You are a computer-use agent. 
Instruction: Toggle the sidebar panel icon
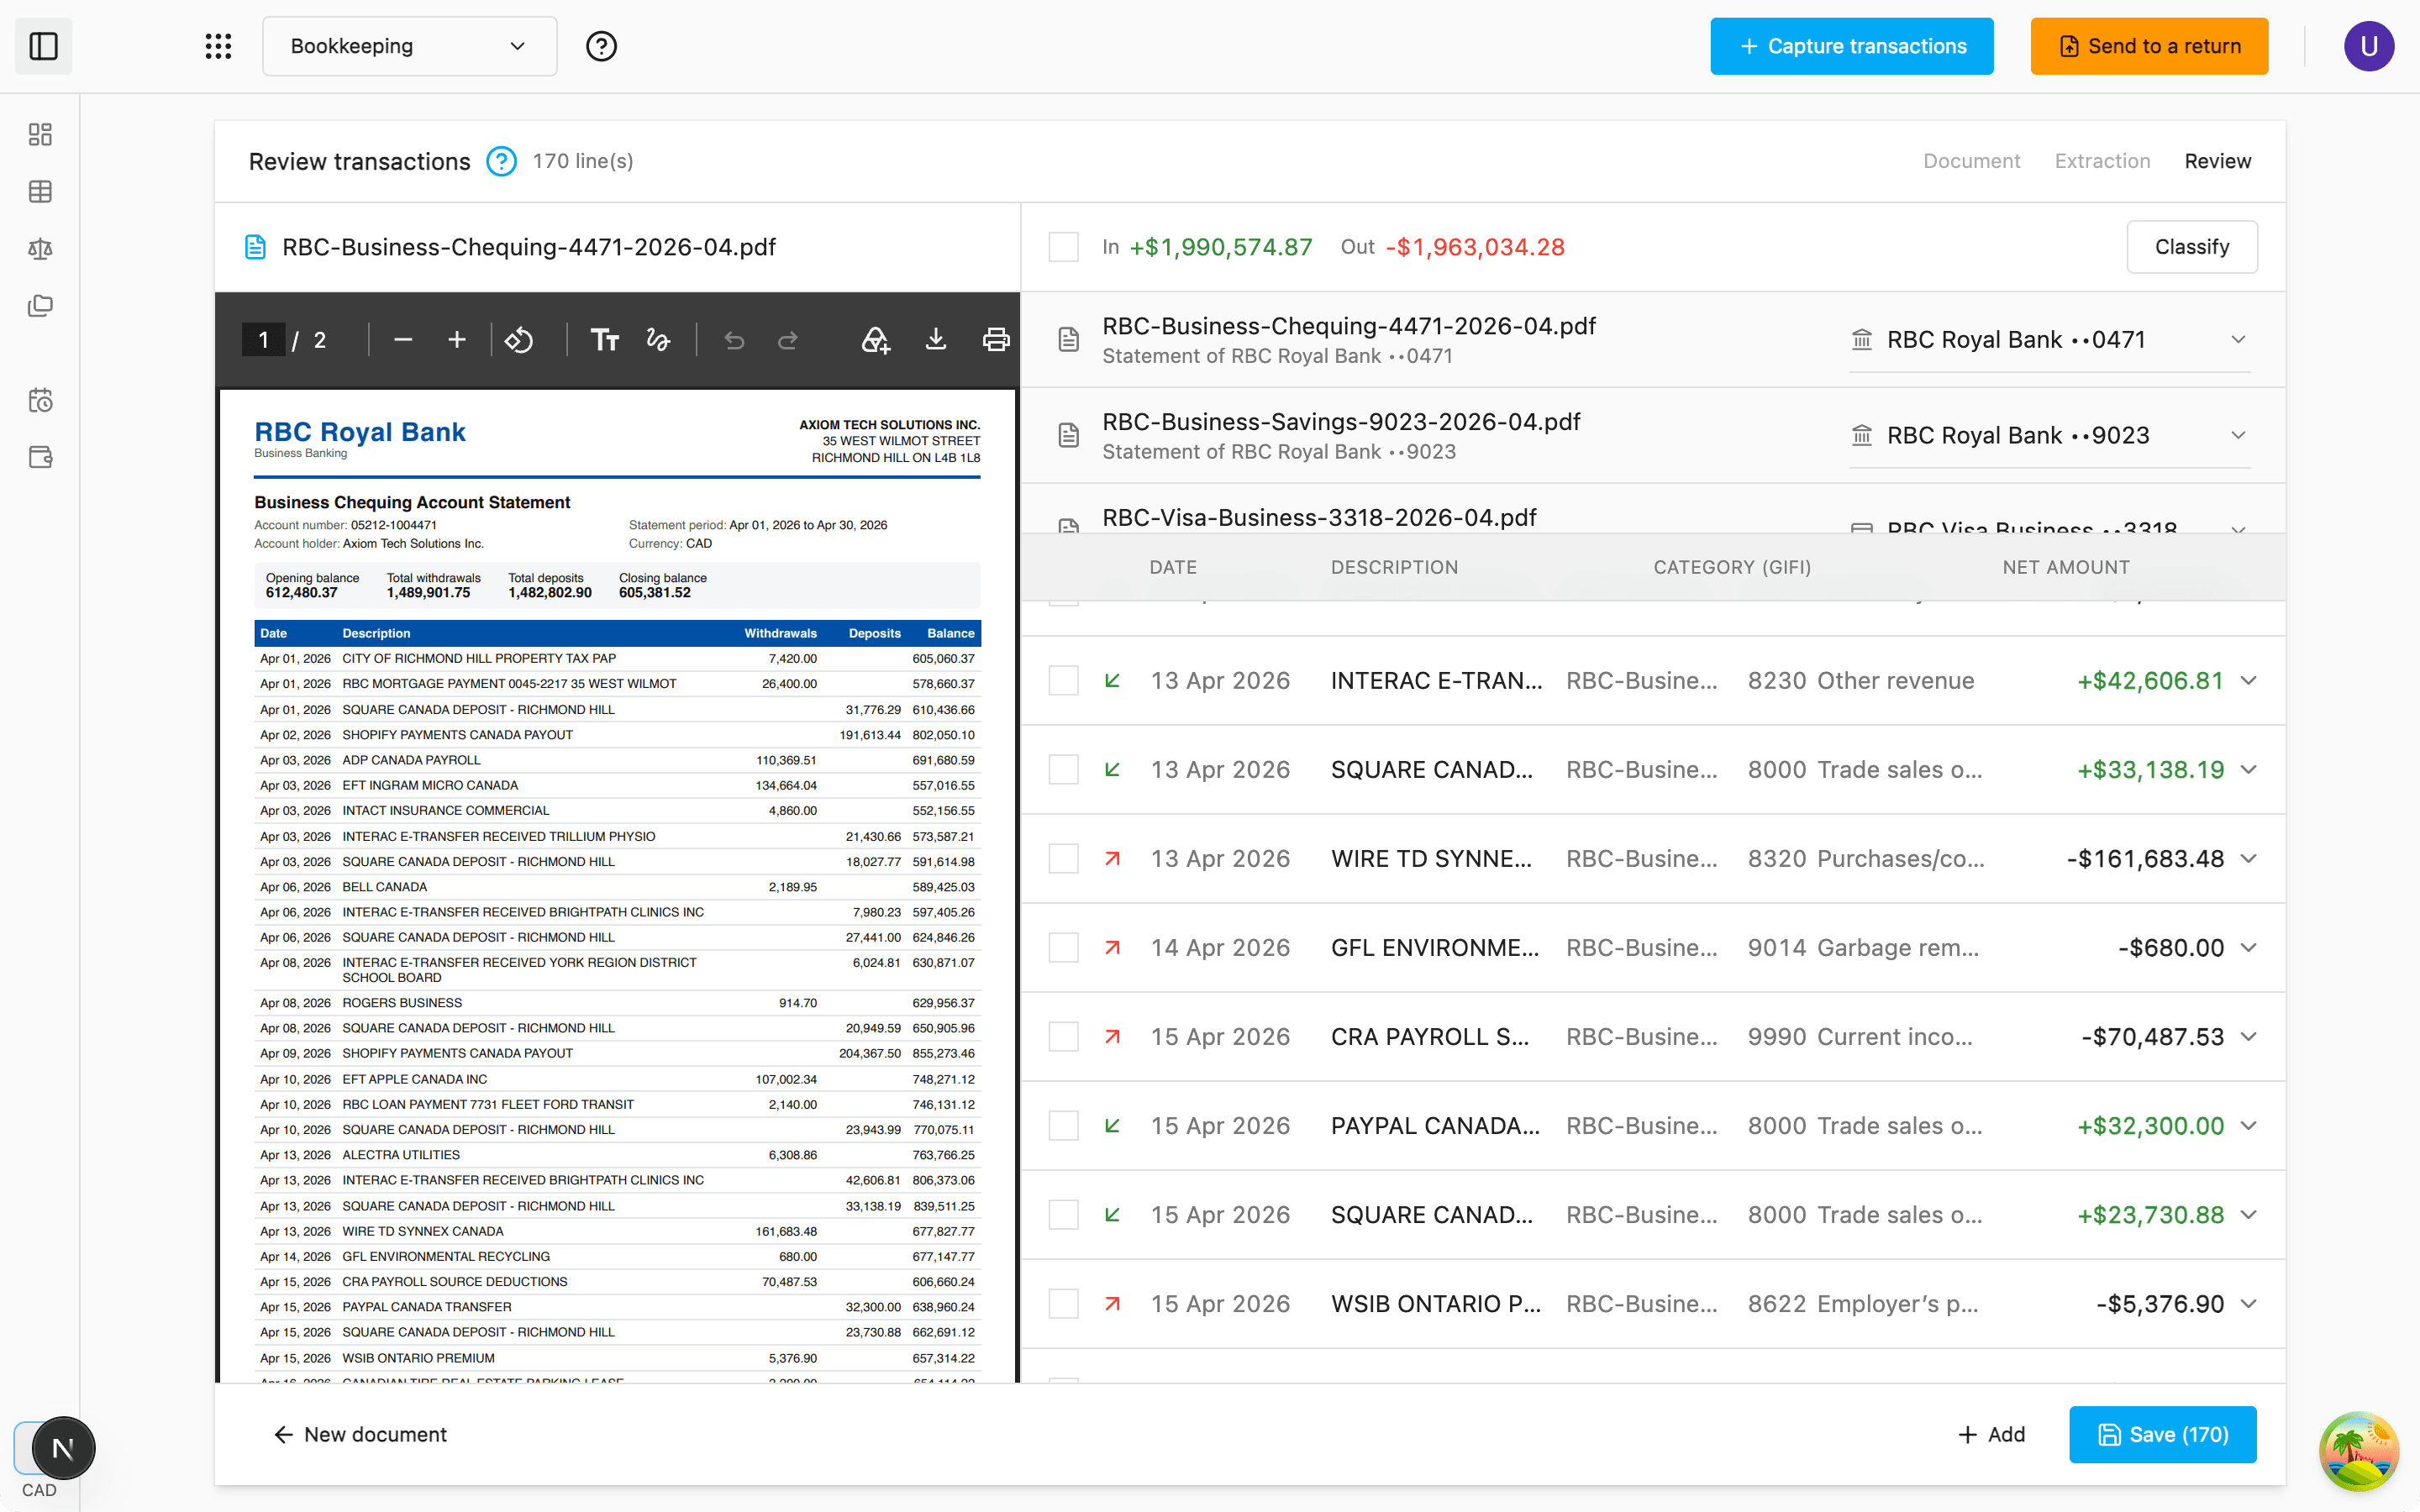[x=43, y=46]
